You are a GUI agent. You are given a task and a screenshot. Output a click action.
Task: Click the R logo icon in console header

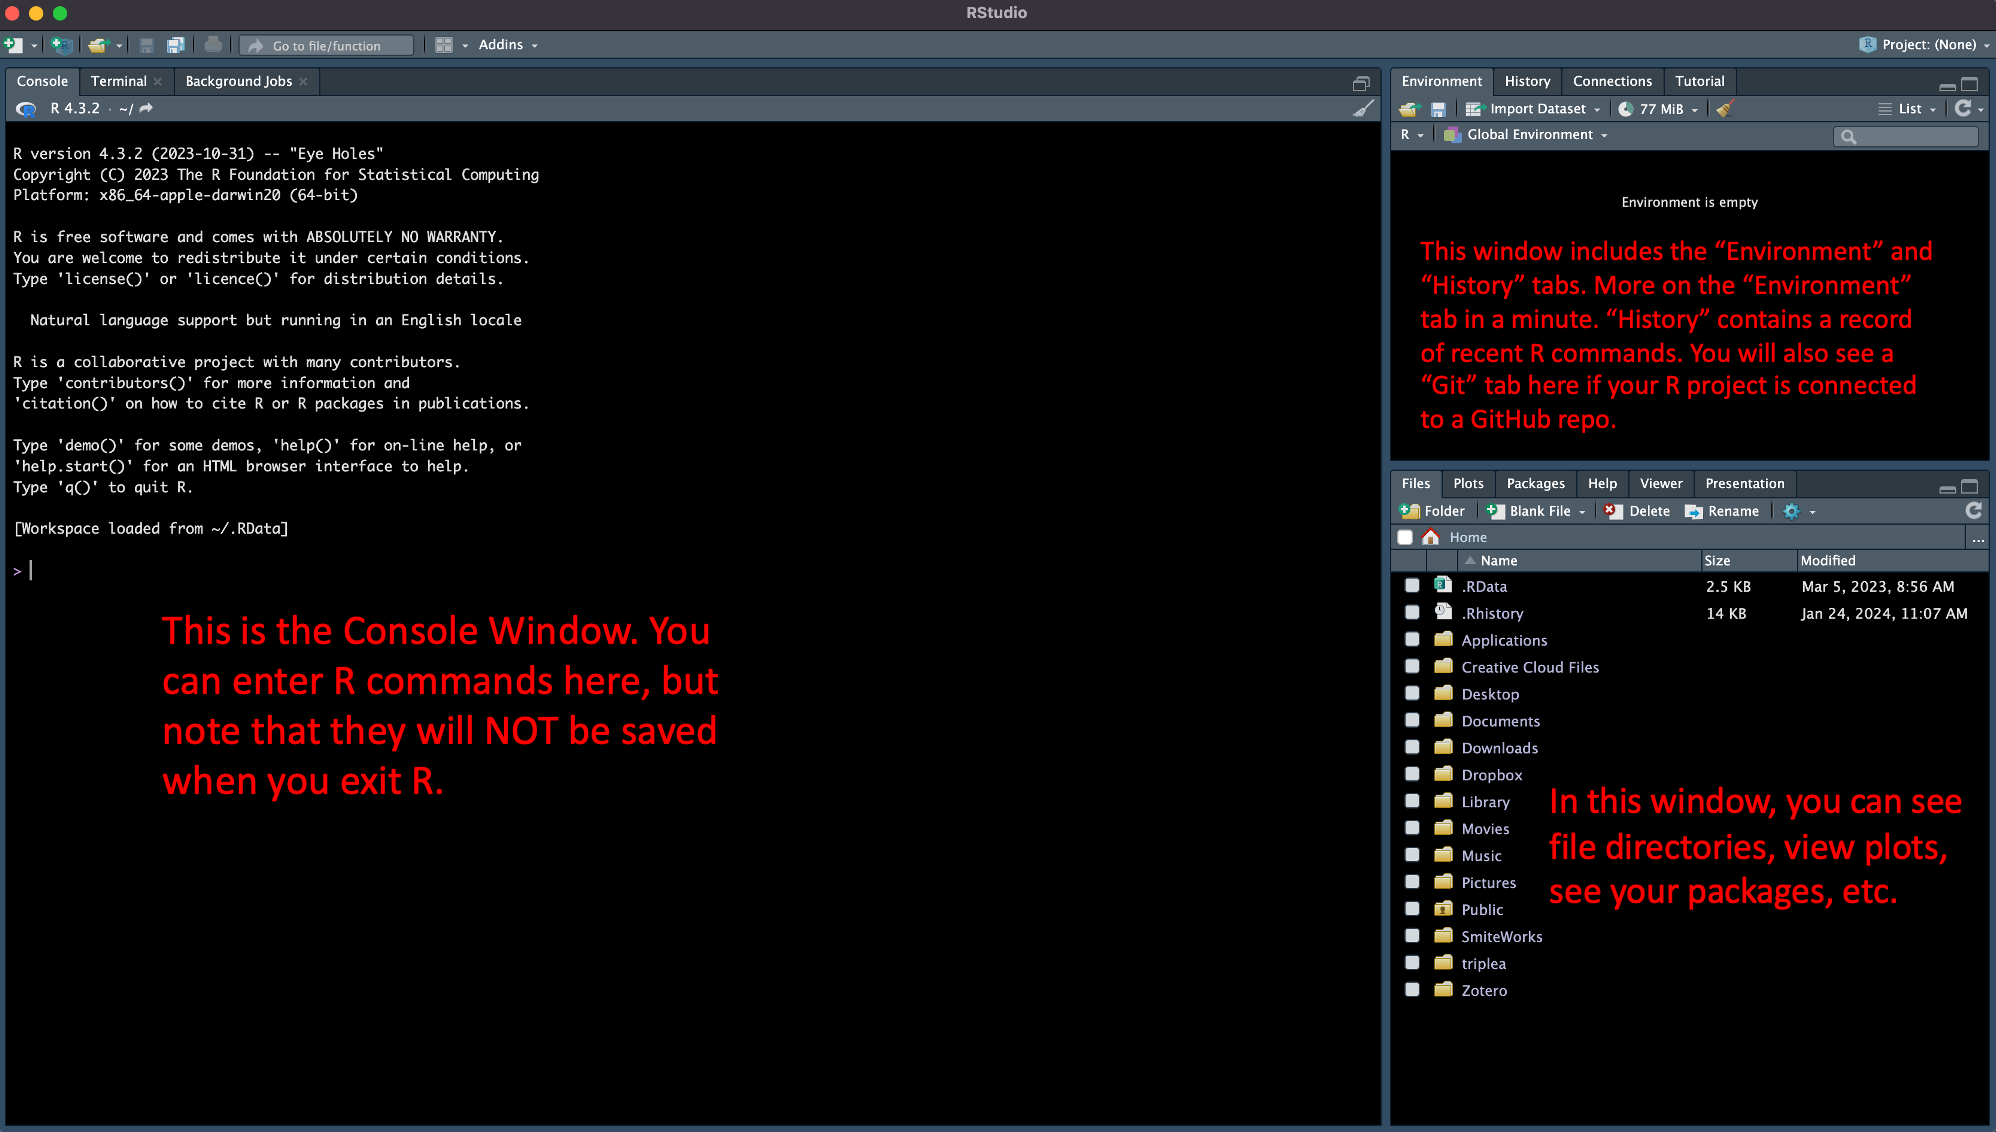click(x=27, y=108)
